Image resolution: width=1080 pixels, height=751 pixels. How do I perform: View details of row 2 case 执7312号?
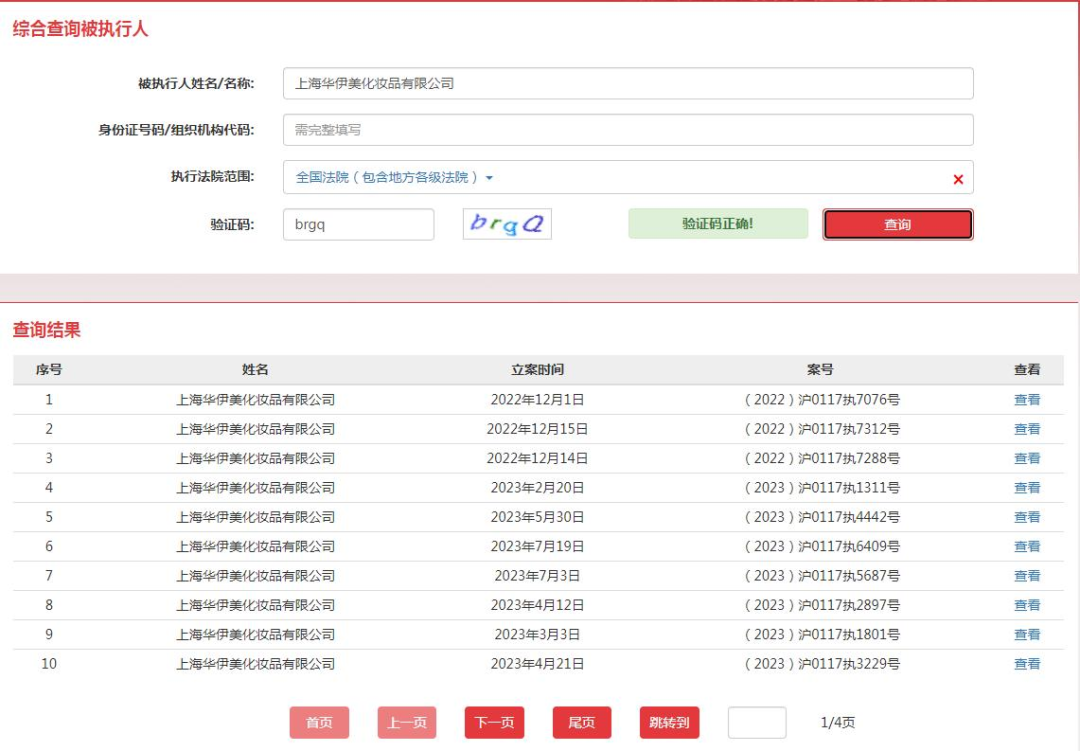pos(1027,429)
